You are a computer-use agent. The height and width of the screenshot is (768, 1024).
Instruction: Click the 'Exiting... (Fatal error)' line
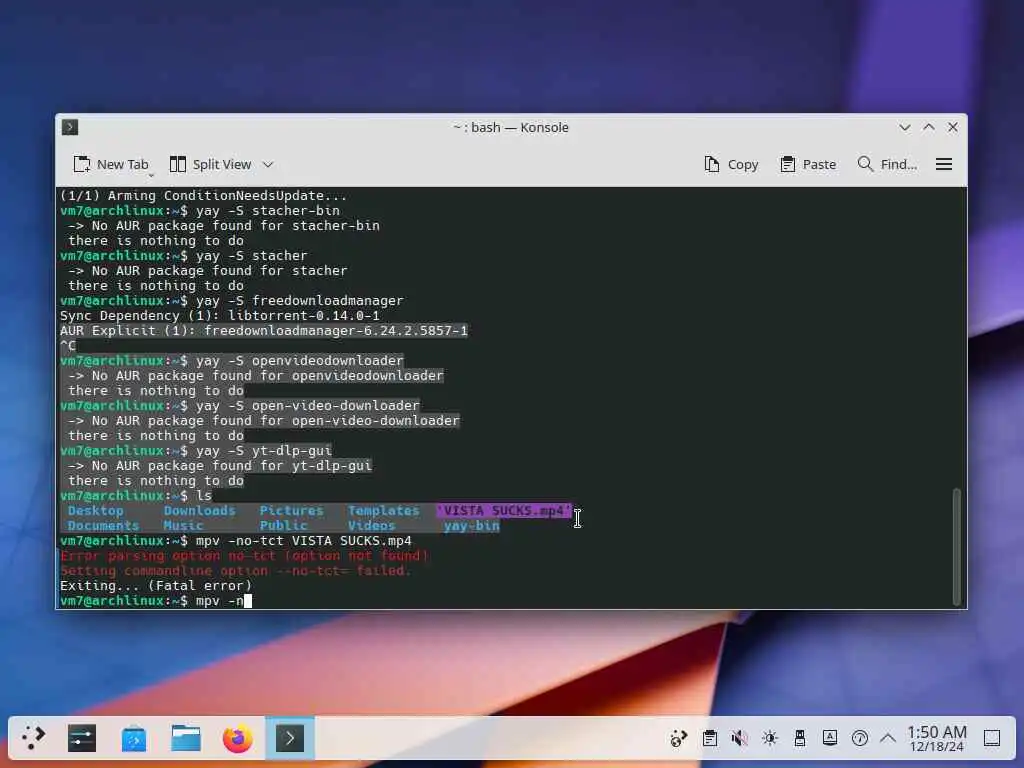point(155,586)
